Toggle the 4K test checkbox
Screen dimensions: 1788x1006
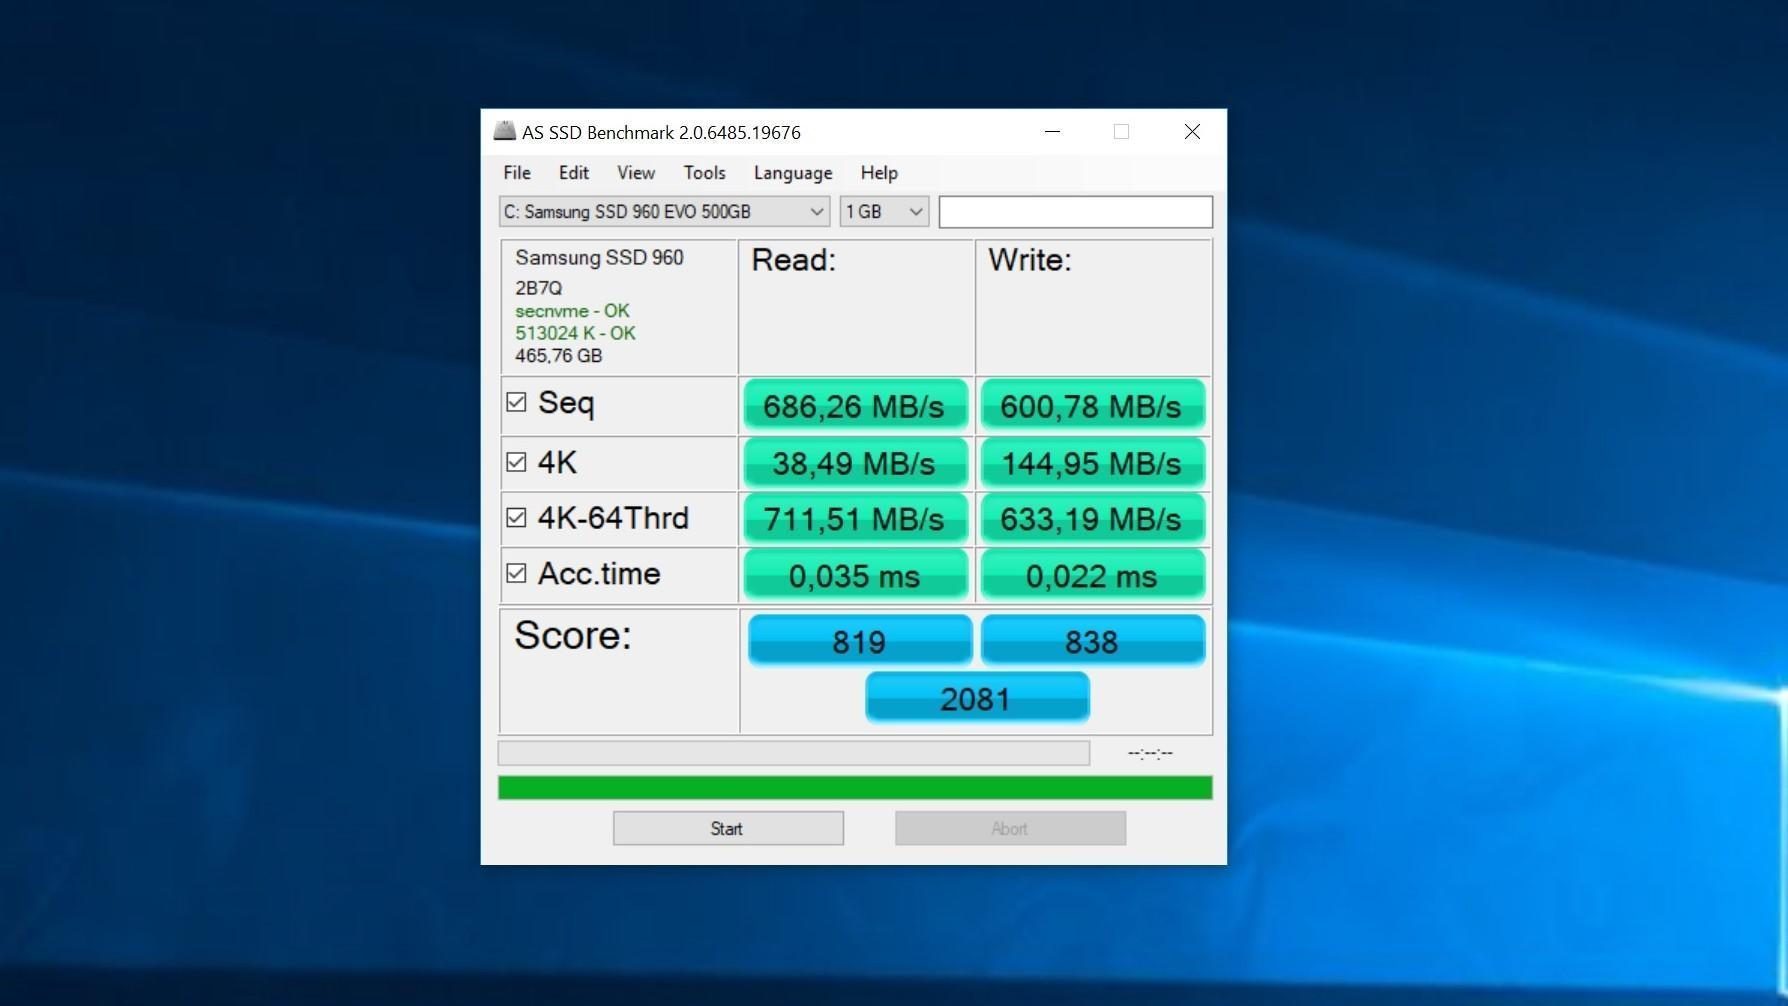point(516,462)
